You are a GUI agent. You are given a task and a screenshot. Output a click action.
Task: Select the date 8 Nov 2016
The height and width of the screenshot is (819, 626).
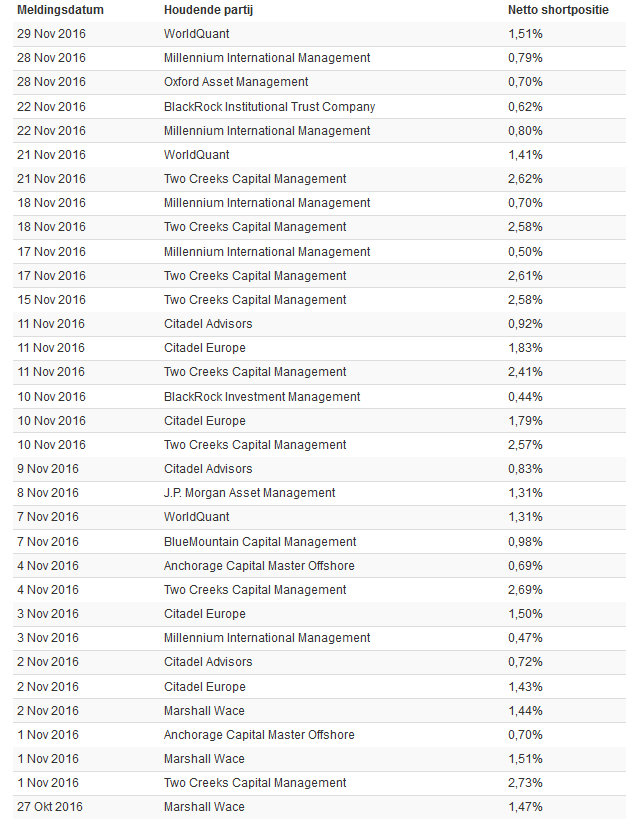pyautogui.click(x=48, y=493)
